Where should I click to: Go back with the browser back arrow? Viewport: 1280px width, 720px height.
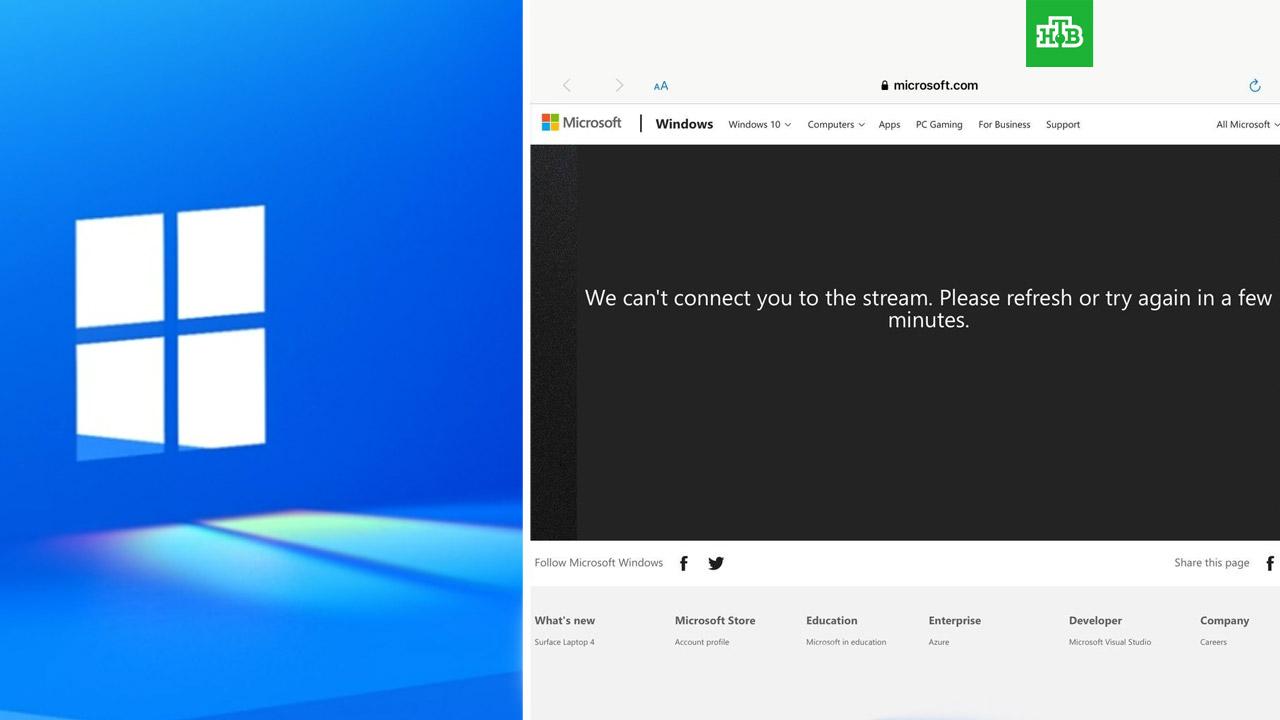[567, 86]
